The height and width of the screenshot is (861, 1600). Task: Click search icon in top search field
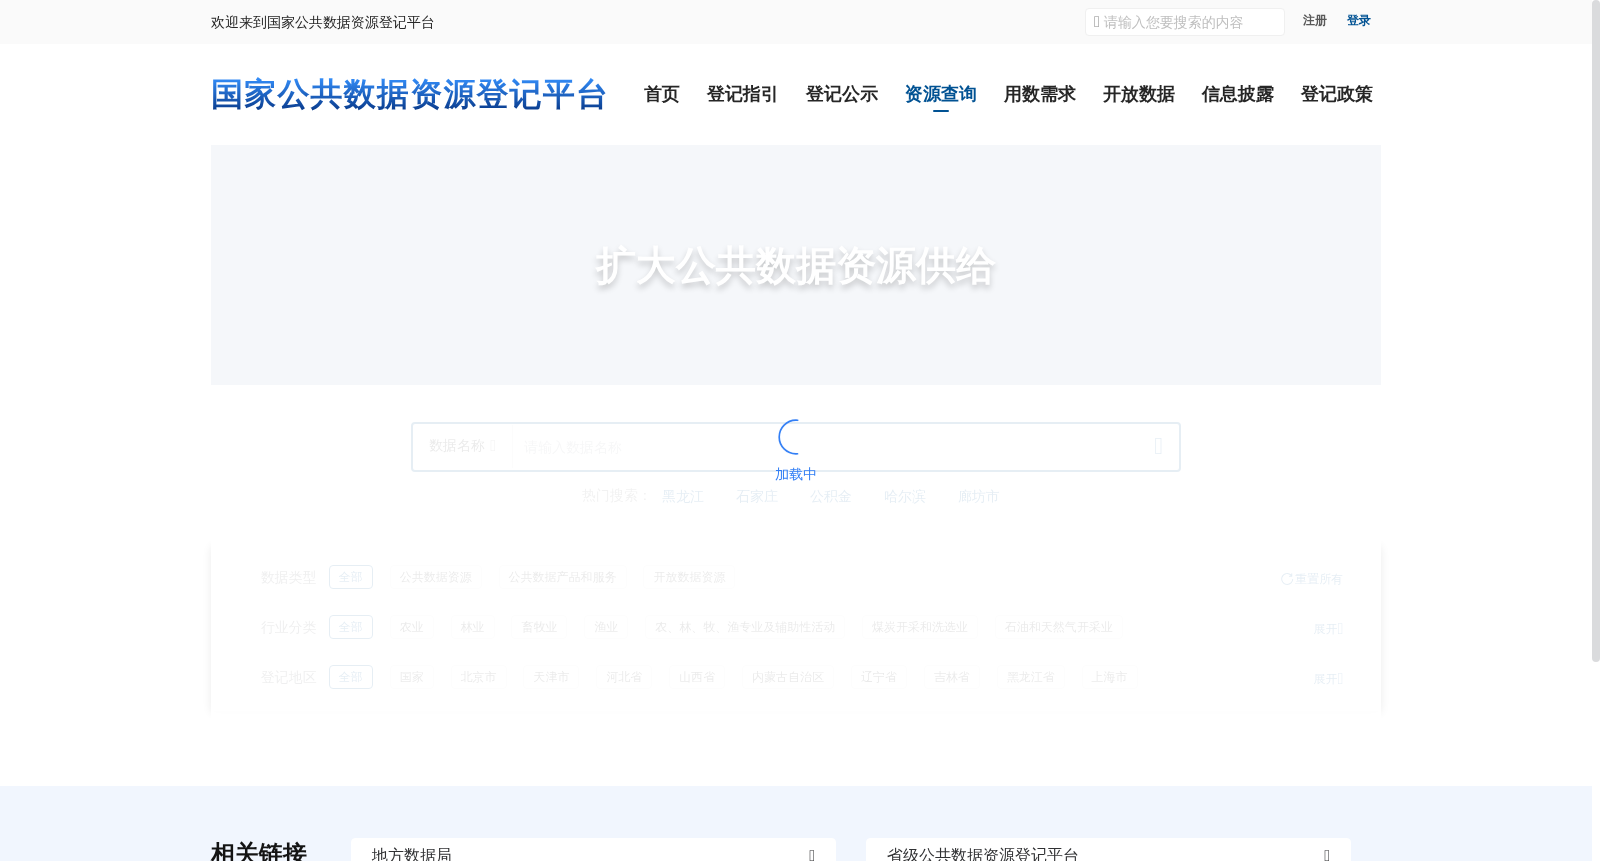coord(1096,22)
